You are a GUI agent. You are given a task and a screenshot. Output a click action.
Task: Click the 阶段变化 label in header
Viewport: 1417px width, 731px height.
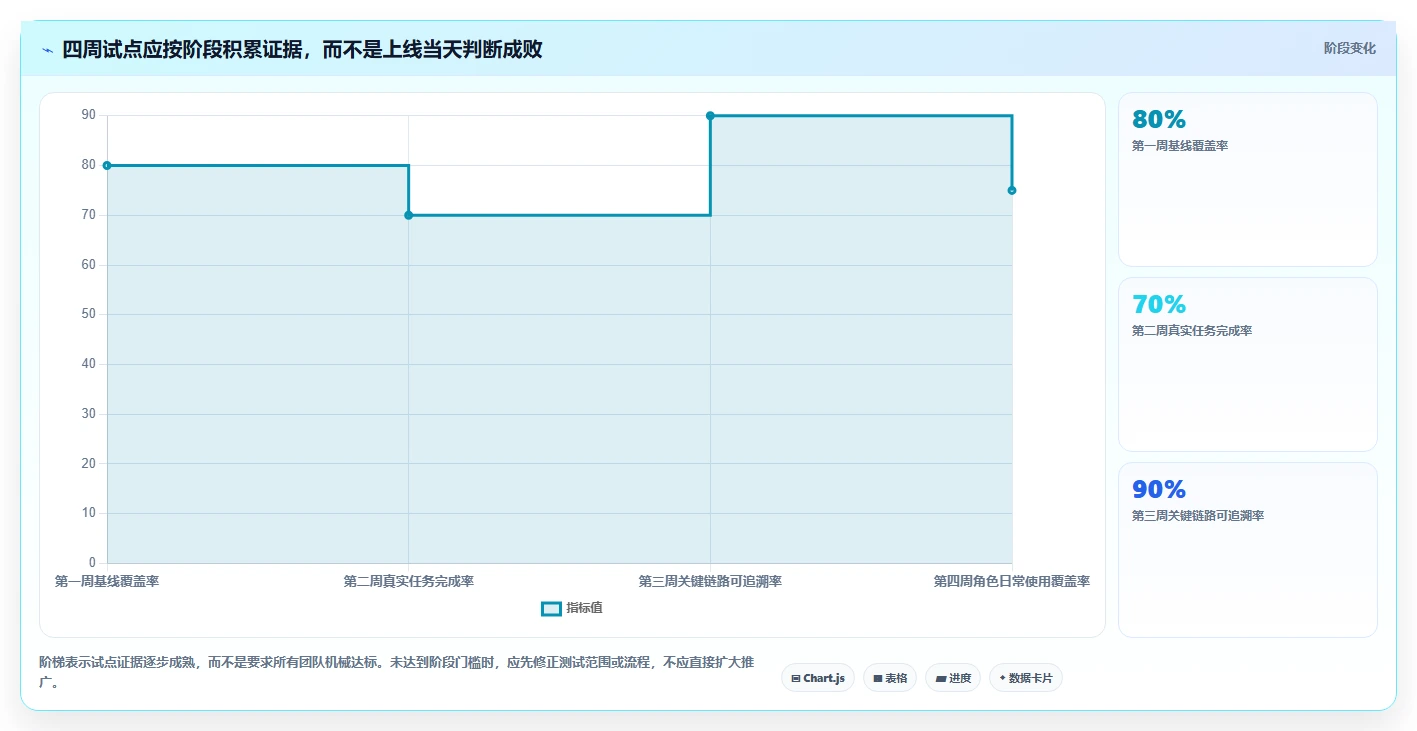tap(1349, 48)
